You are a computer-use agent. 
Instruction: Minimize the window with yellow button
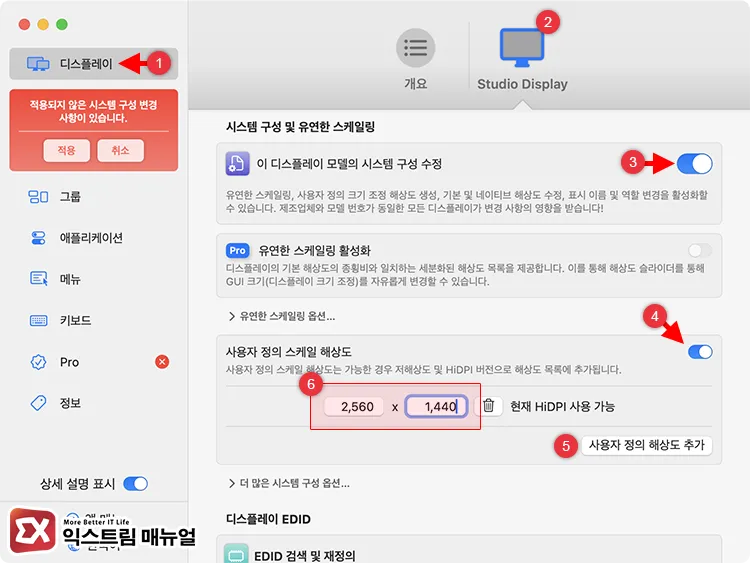43,24
